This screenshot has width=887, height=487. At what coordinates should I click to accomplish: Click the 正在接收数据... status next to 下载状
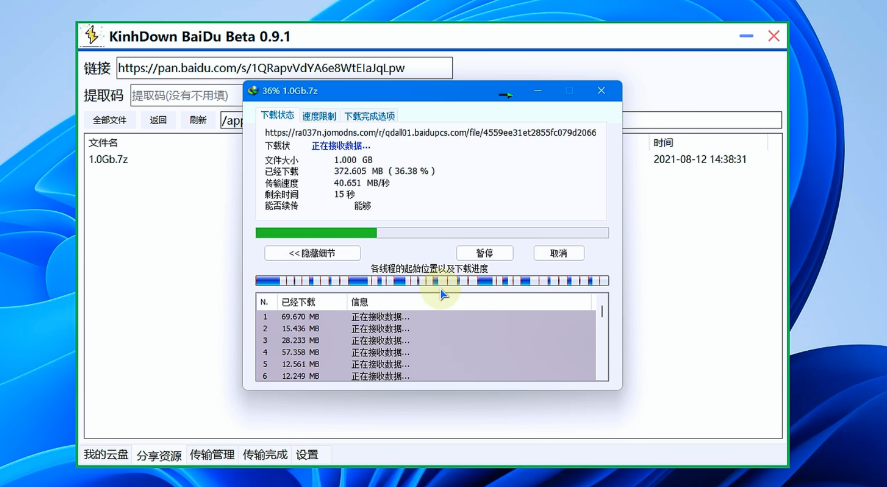tap(341, 146)
